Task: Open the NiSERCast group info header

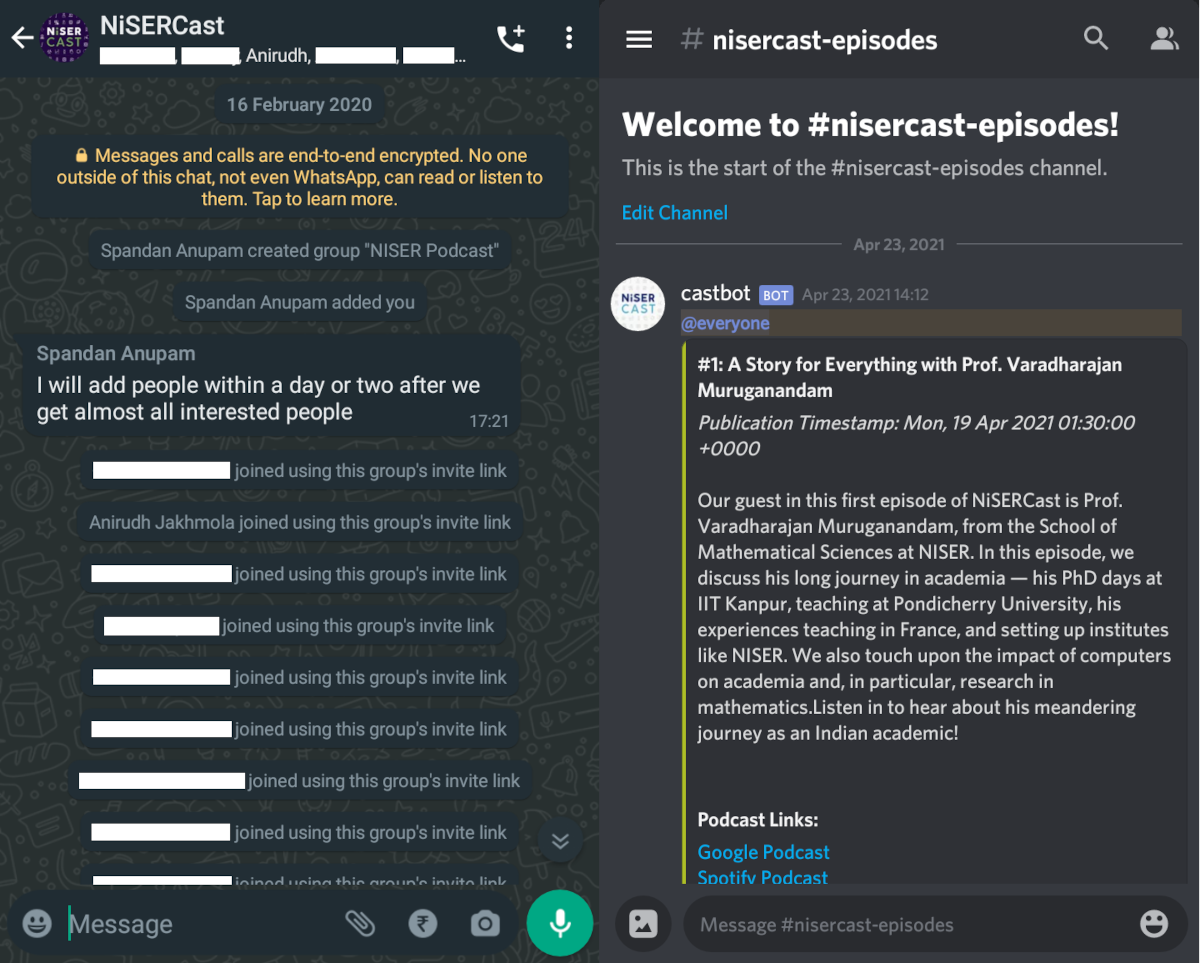Action: [280, 39]
